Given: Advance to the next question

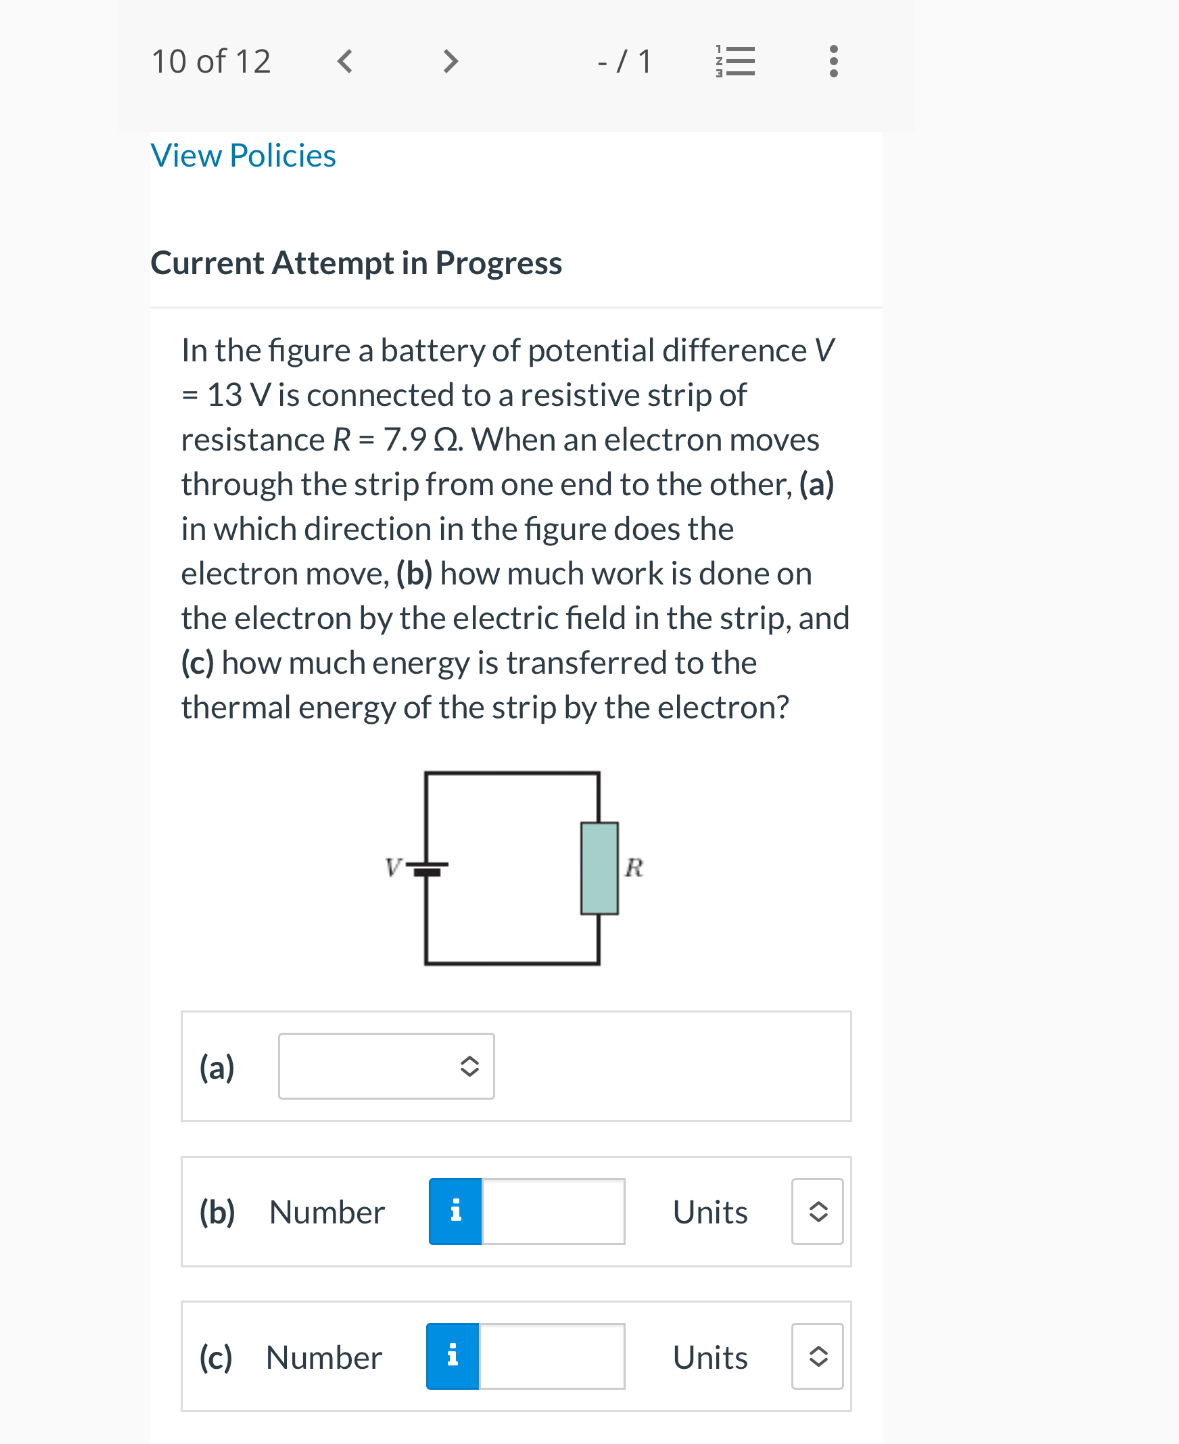Looking at the screenshot, I should [x=449, y=61].
